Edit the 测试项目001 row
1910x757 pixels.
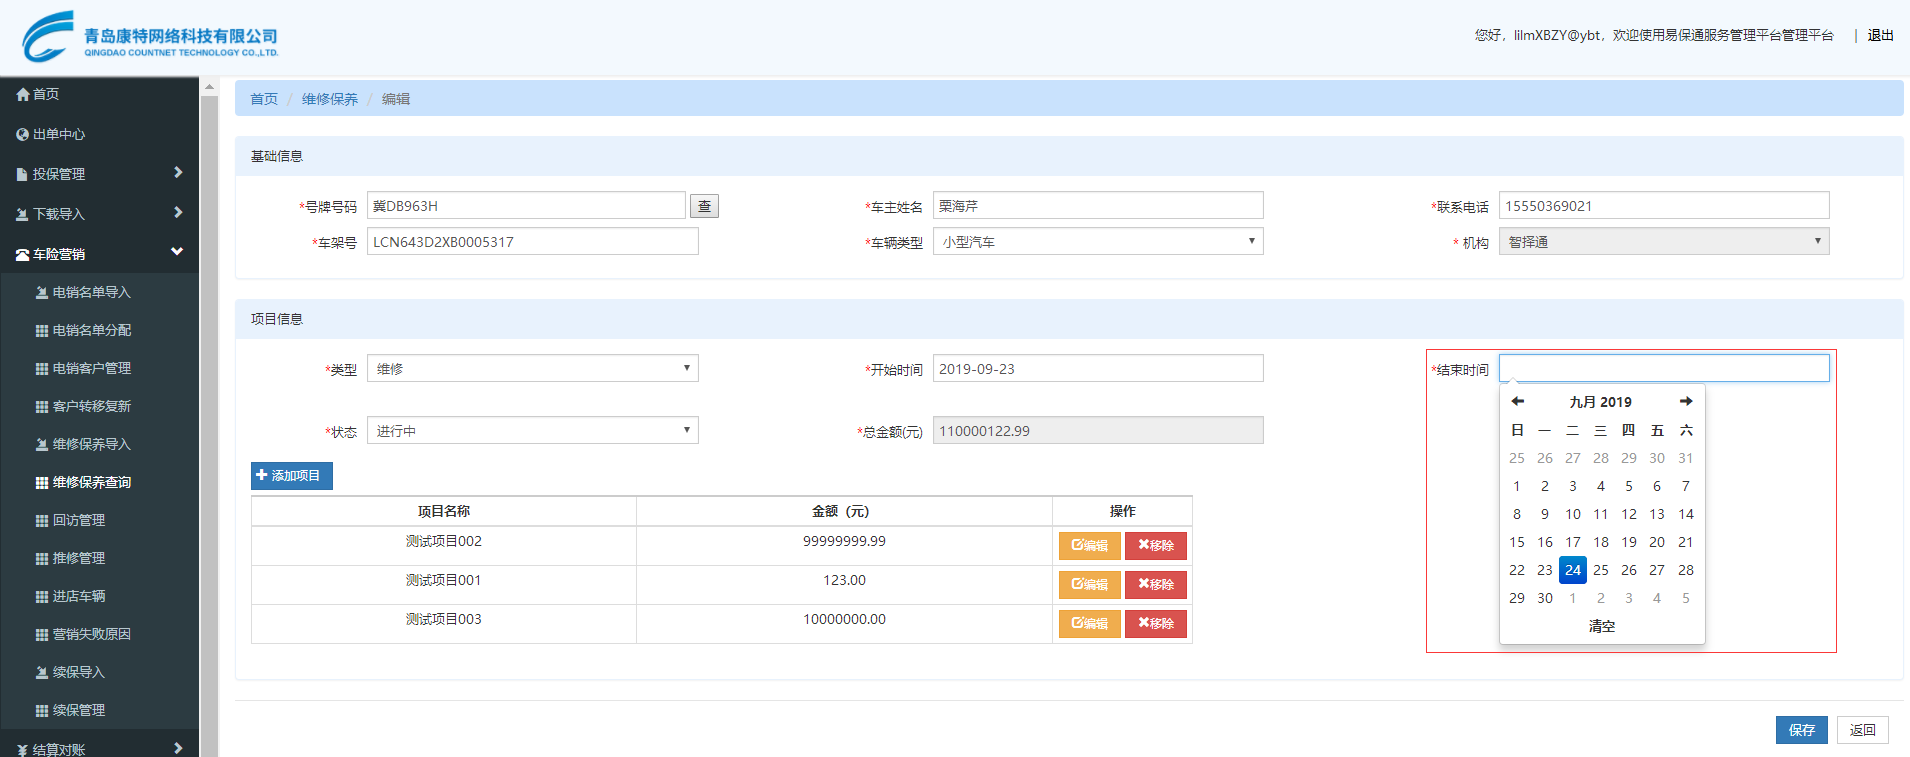point(1089,585)
